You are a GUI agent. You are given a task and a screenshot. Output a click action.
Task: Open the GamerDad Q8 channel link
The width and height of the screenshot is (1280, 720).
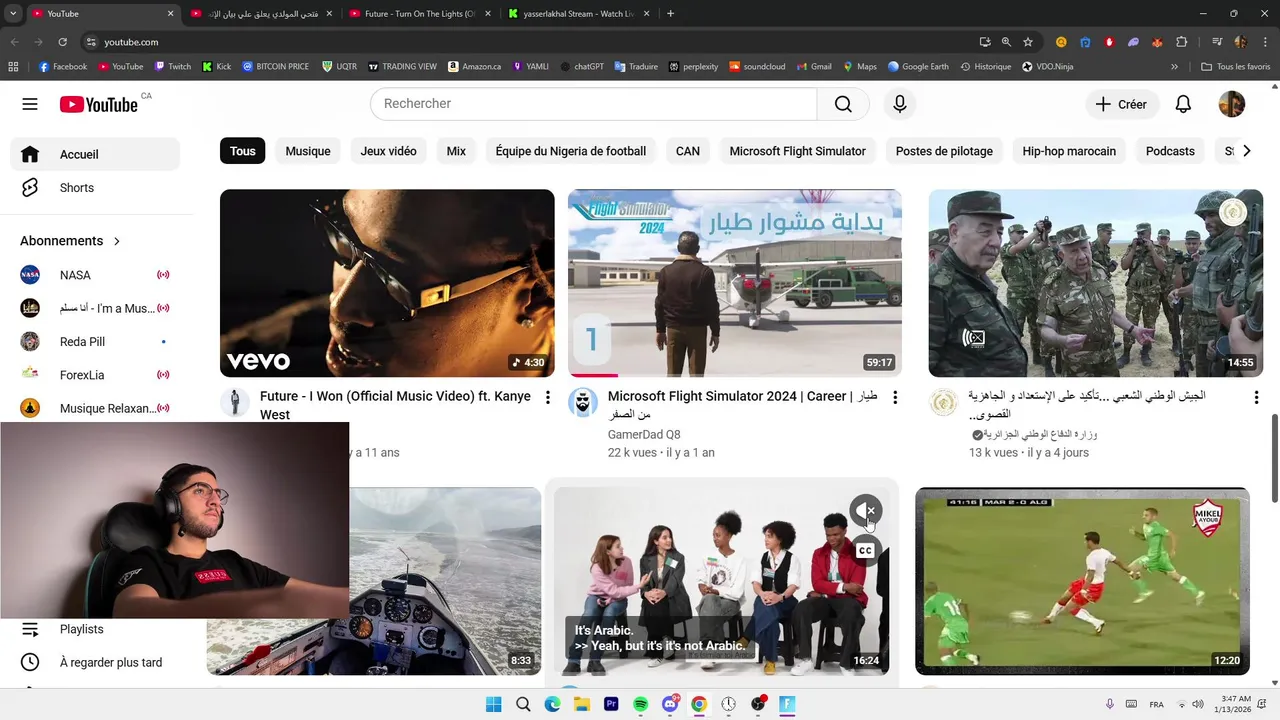tap(644, 434)
